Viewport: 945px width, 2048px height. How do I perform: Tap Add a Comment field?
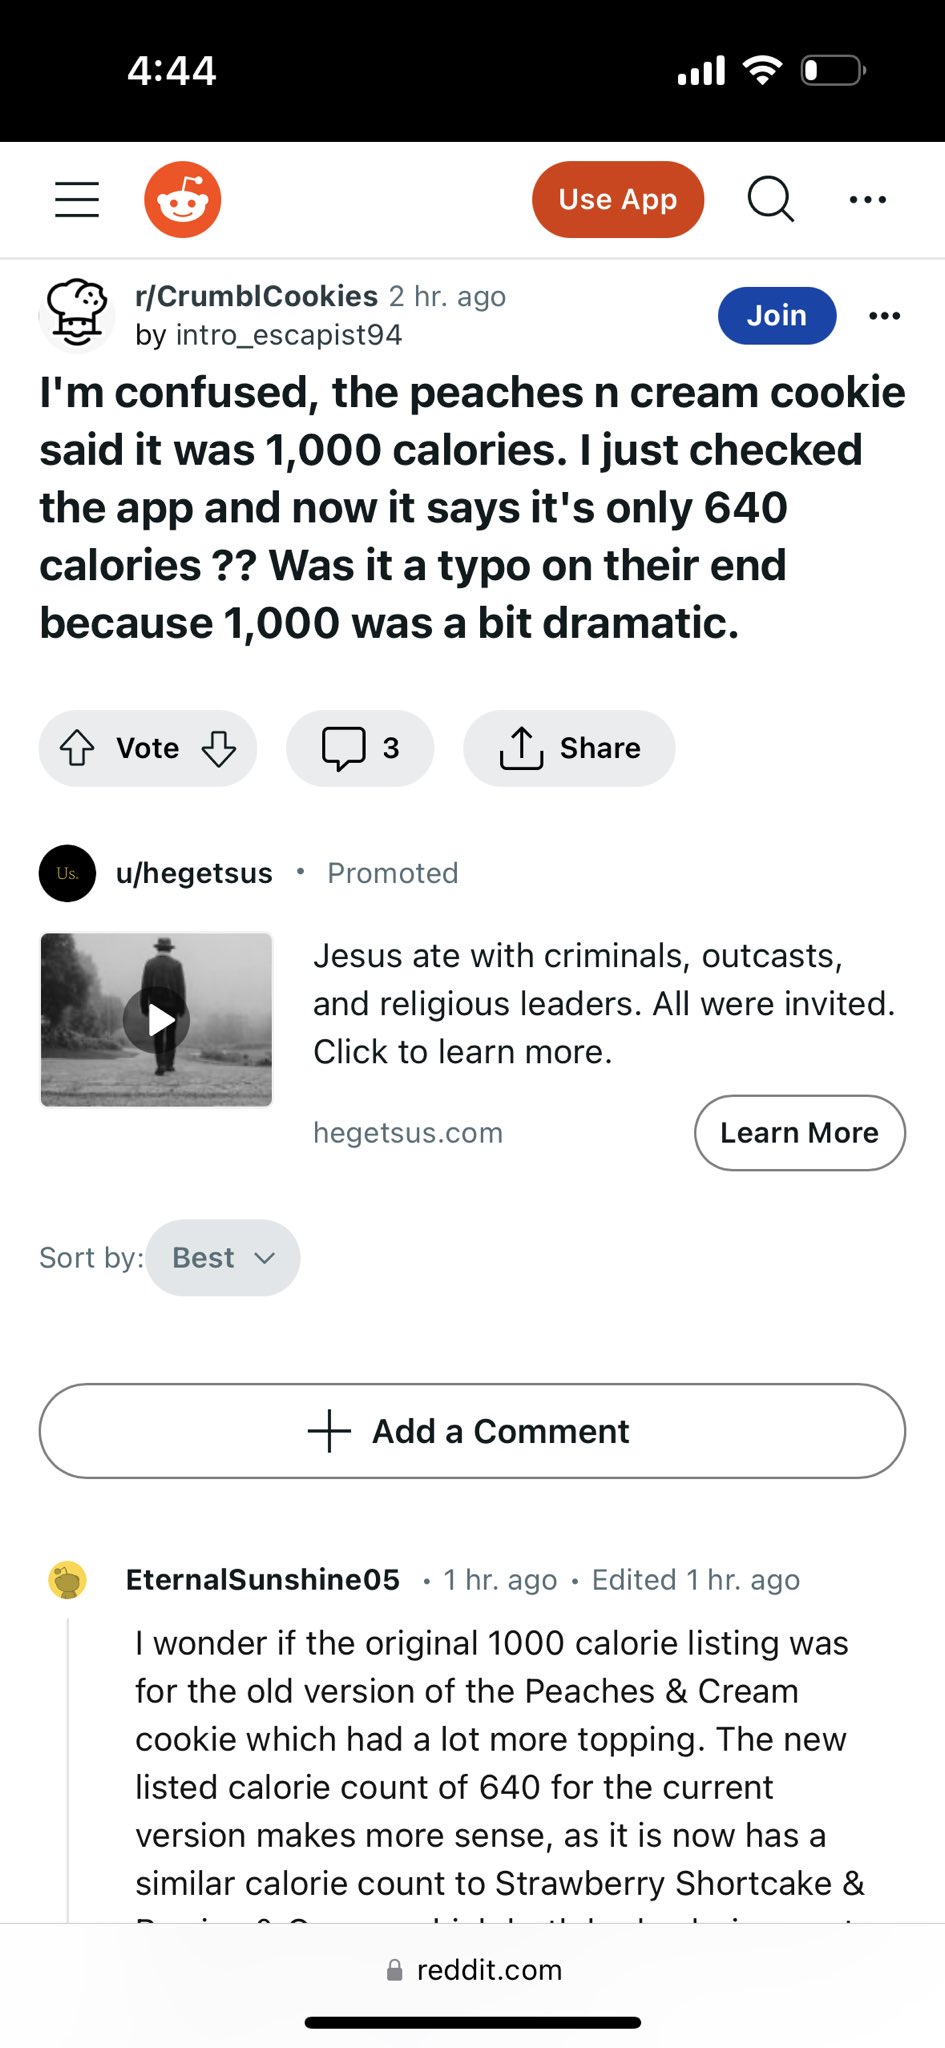(472, 1431)
